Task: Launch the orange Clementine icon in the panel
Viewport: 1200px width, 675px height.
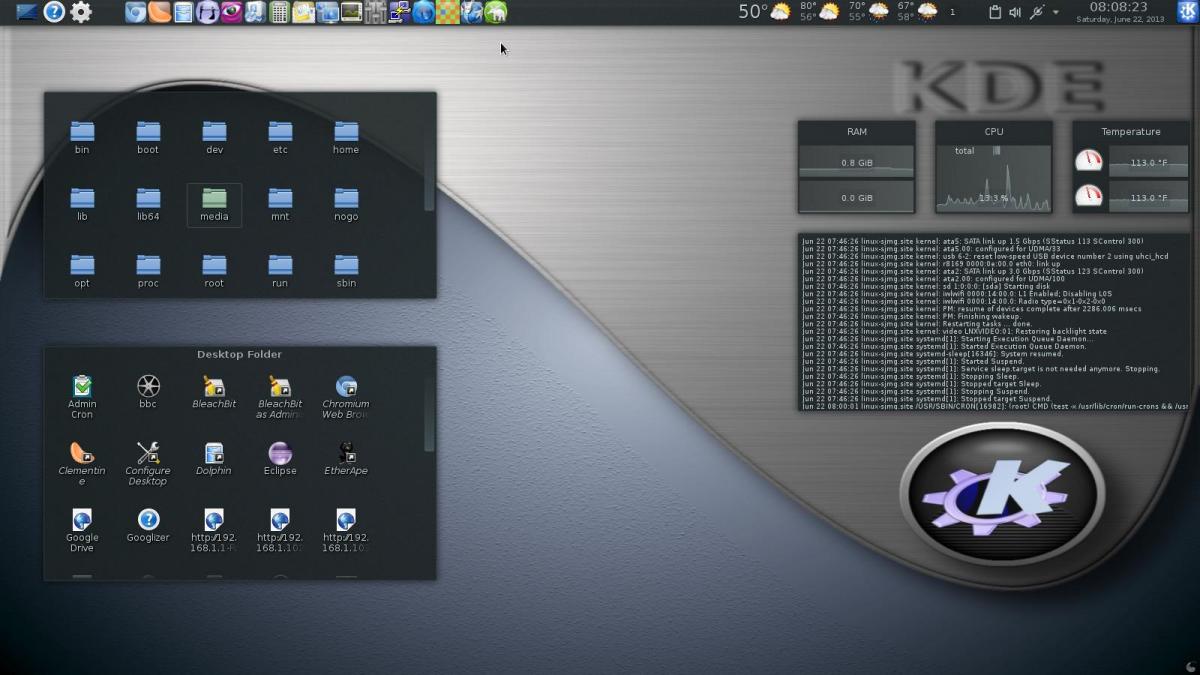Action: pyautogui.click(x=159, y=12)
